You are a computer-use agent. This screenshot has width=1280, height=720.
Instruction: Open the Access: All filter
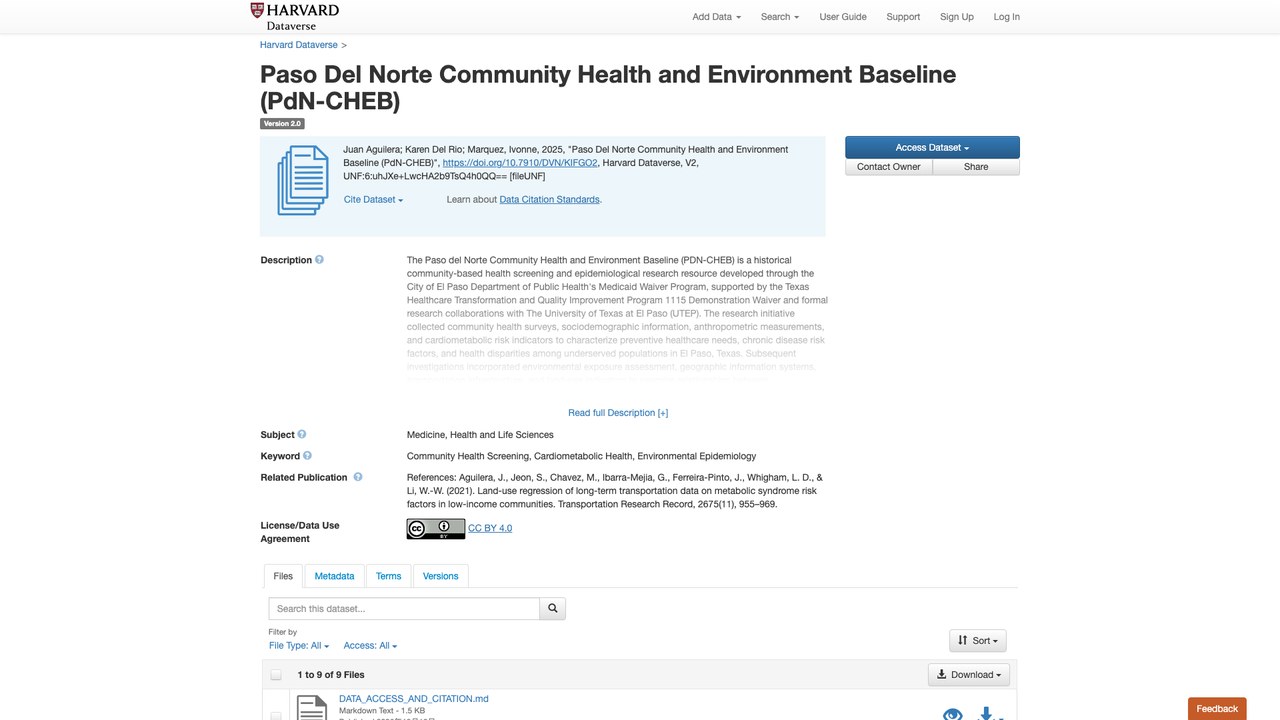[x=370, y=646]
